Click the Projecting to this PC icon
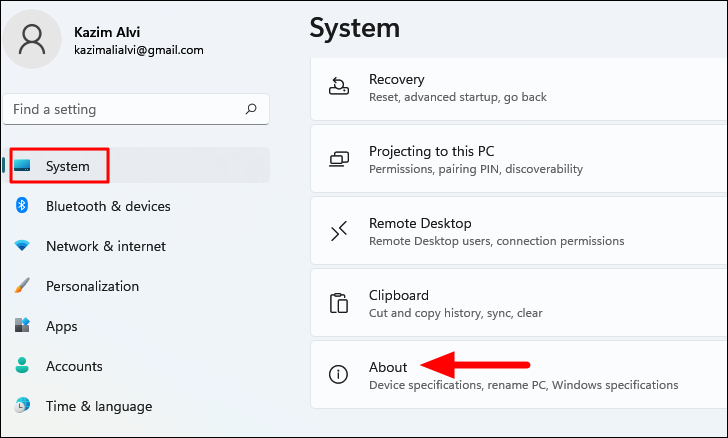The height and width of the screenshot is (438, 728). coord(340,159)
